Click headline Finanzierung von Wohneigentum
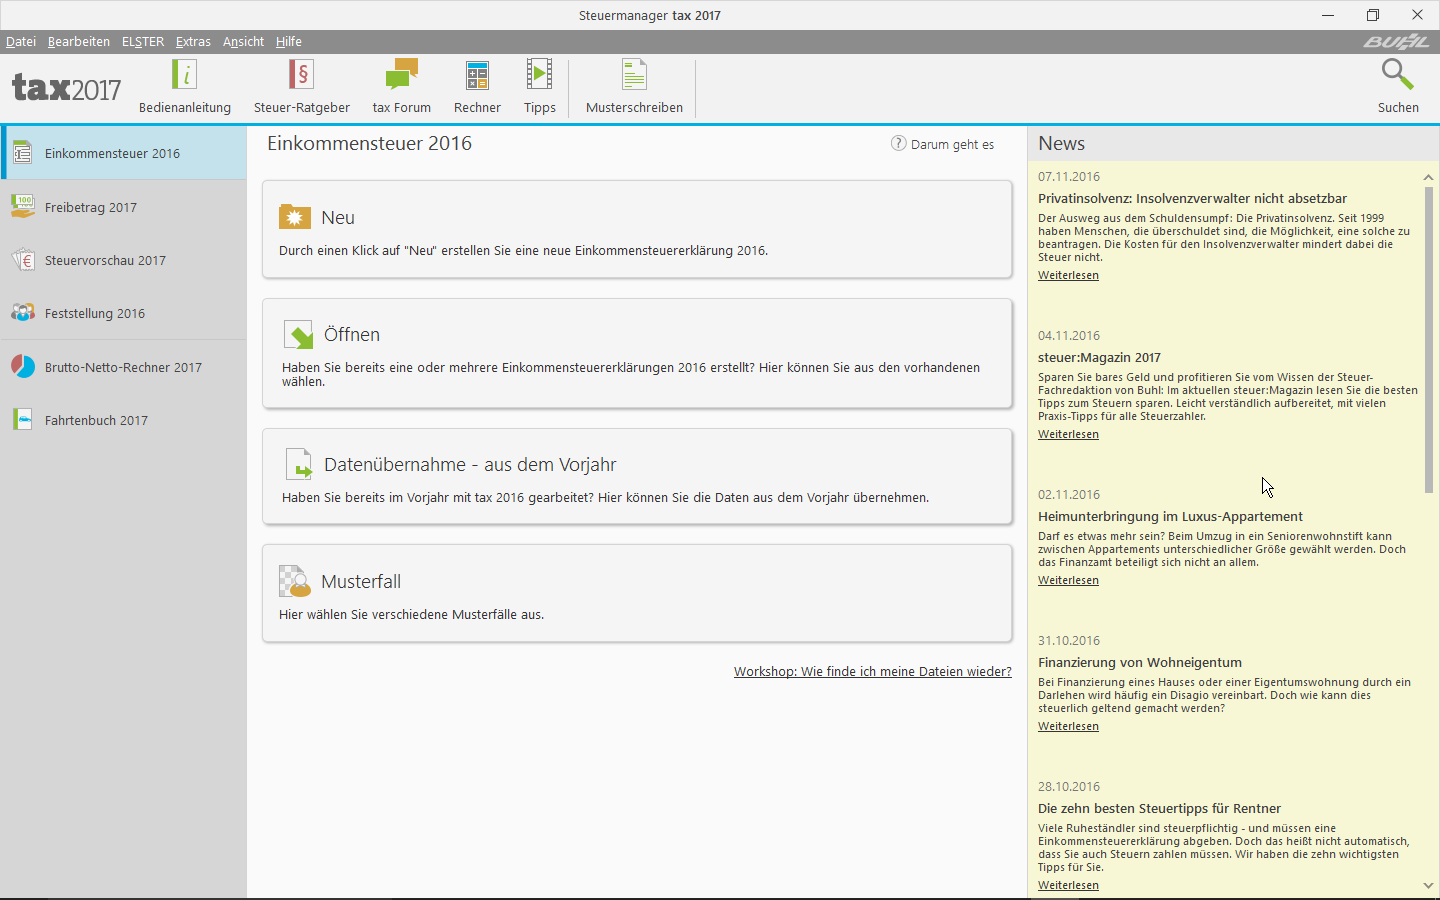The height and width of the screenshot is (900, 1440). tap(1140, 662)
